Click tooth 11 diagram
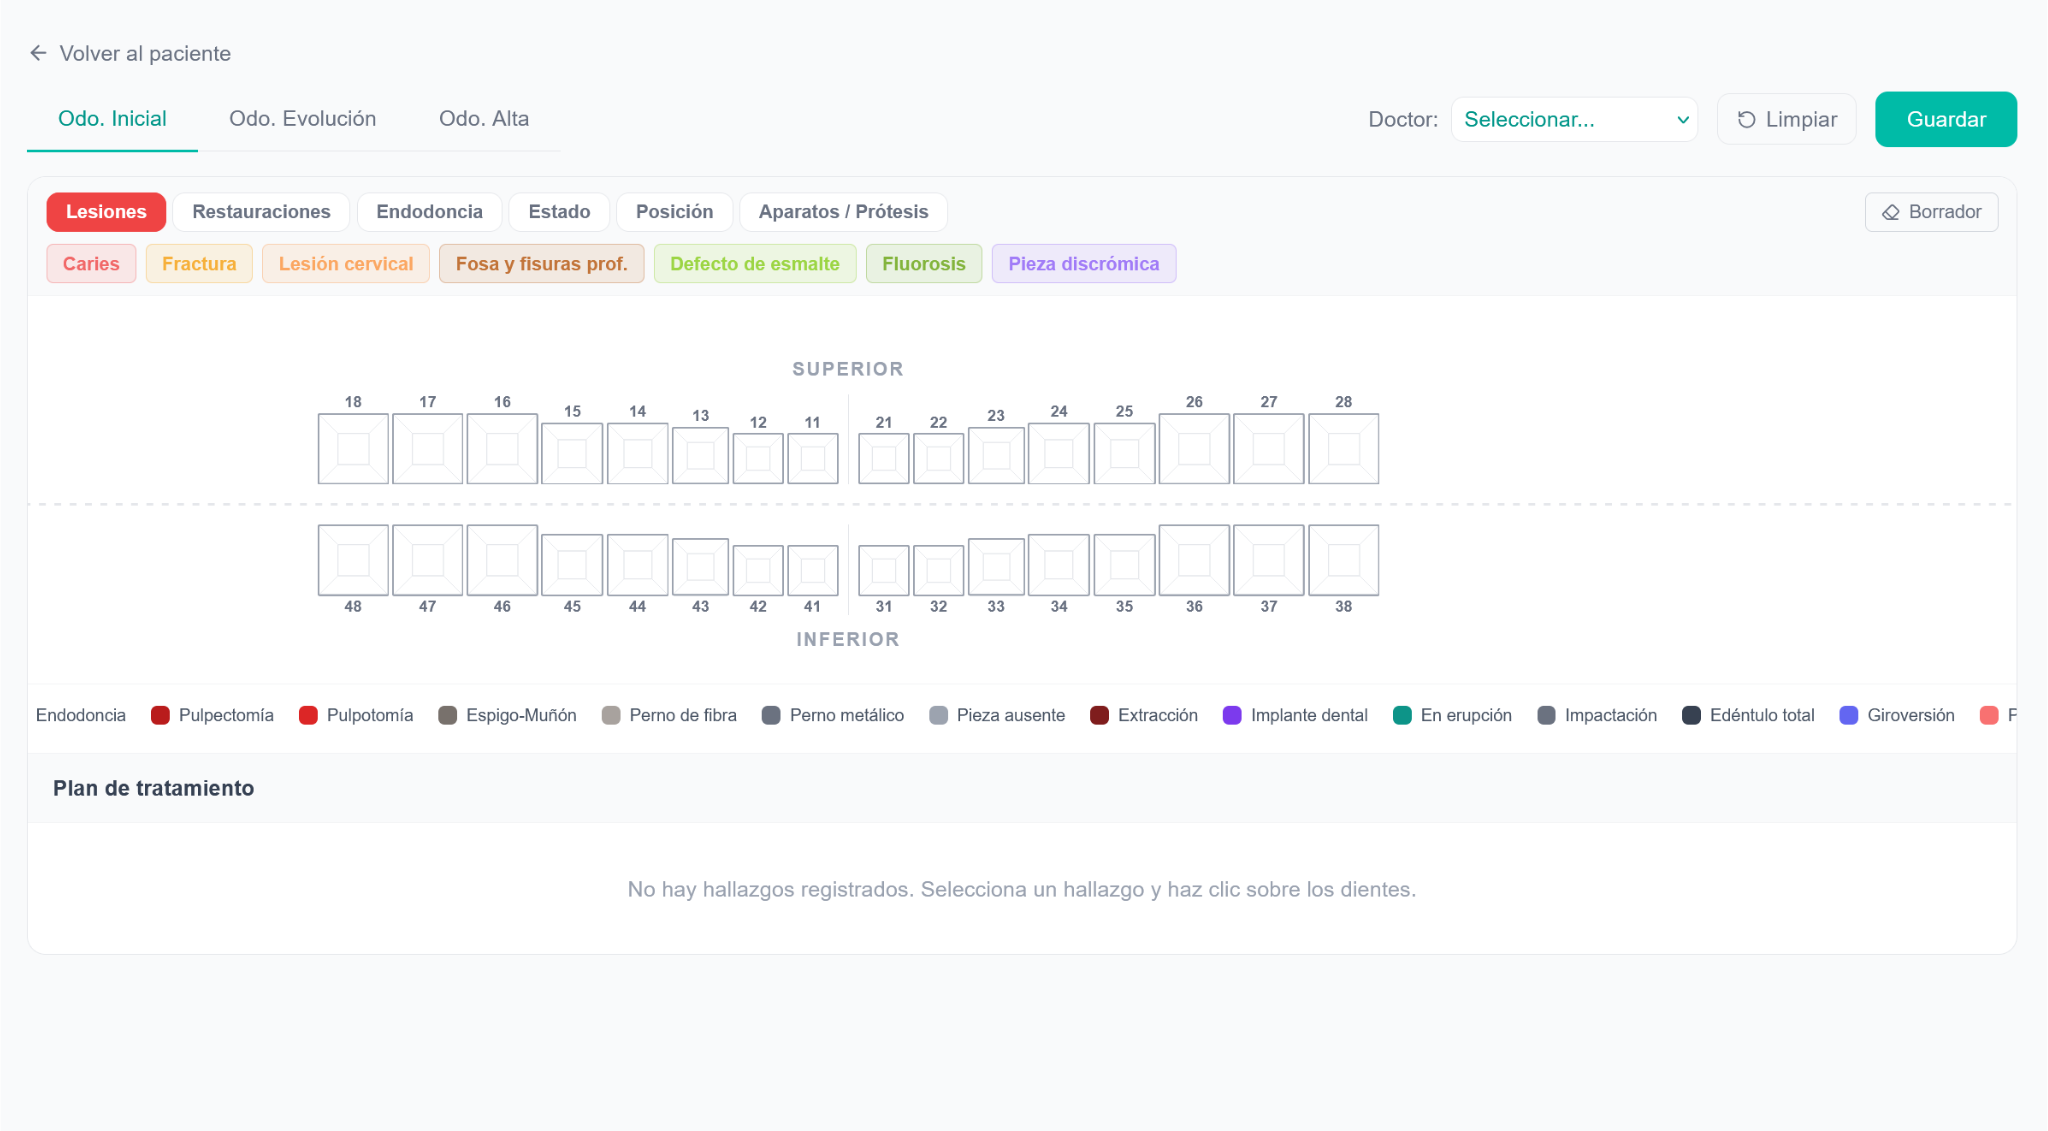 click(x=812, y=458)
